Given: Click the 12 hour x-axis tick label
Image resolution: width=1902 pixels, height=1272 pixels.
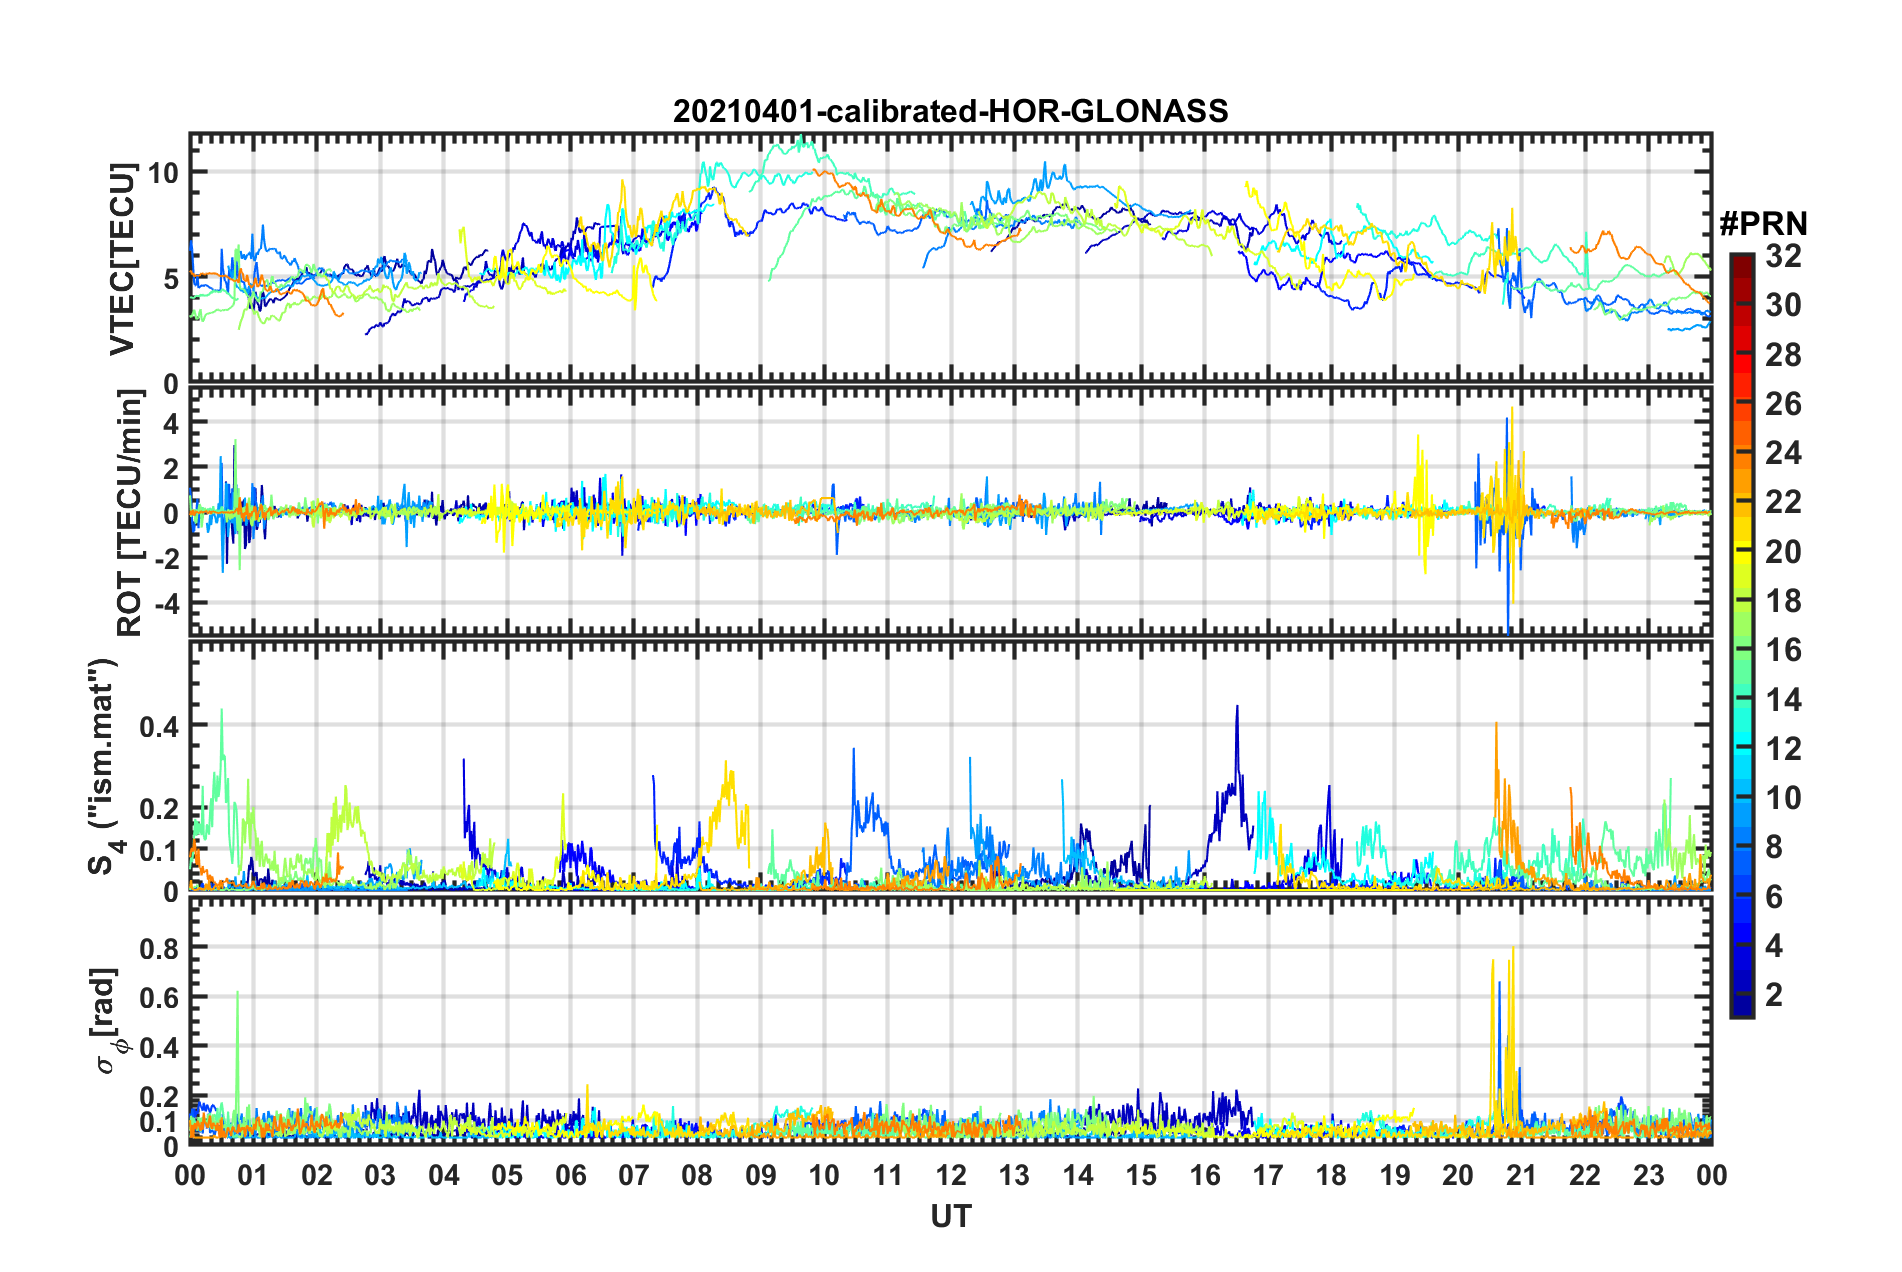Looking at the screenshot, I should tap(950, 1175).
